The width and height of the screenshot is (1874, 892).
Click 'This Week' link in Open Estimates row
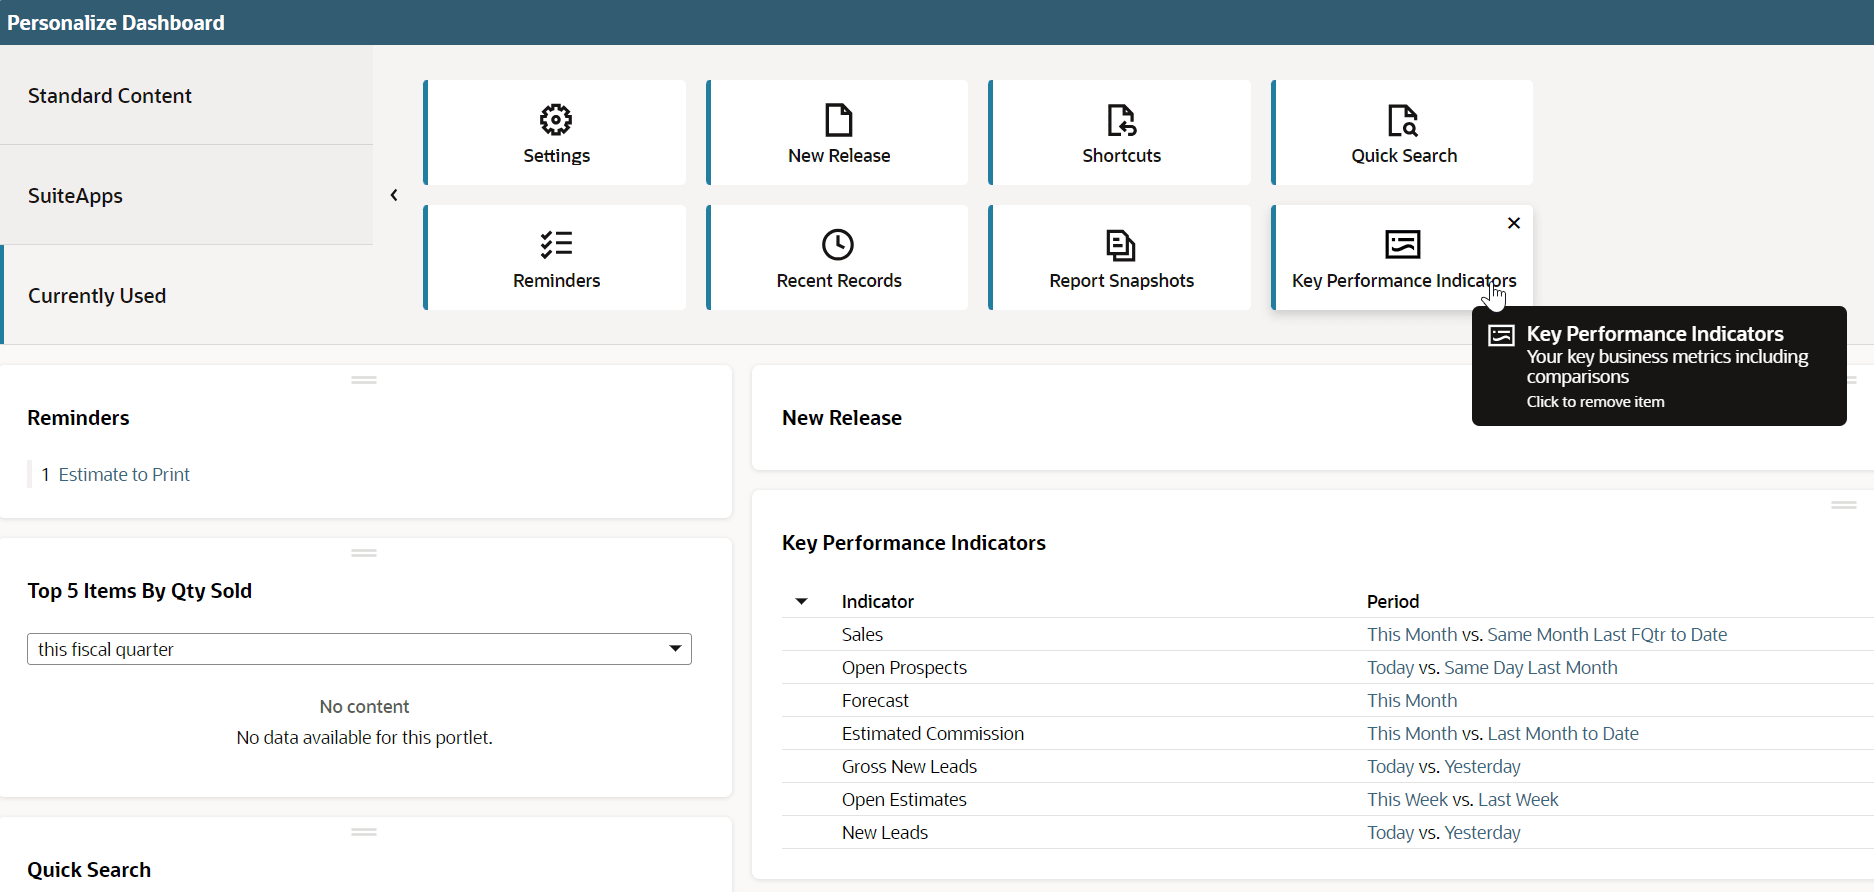click(x=1407, y=800)
